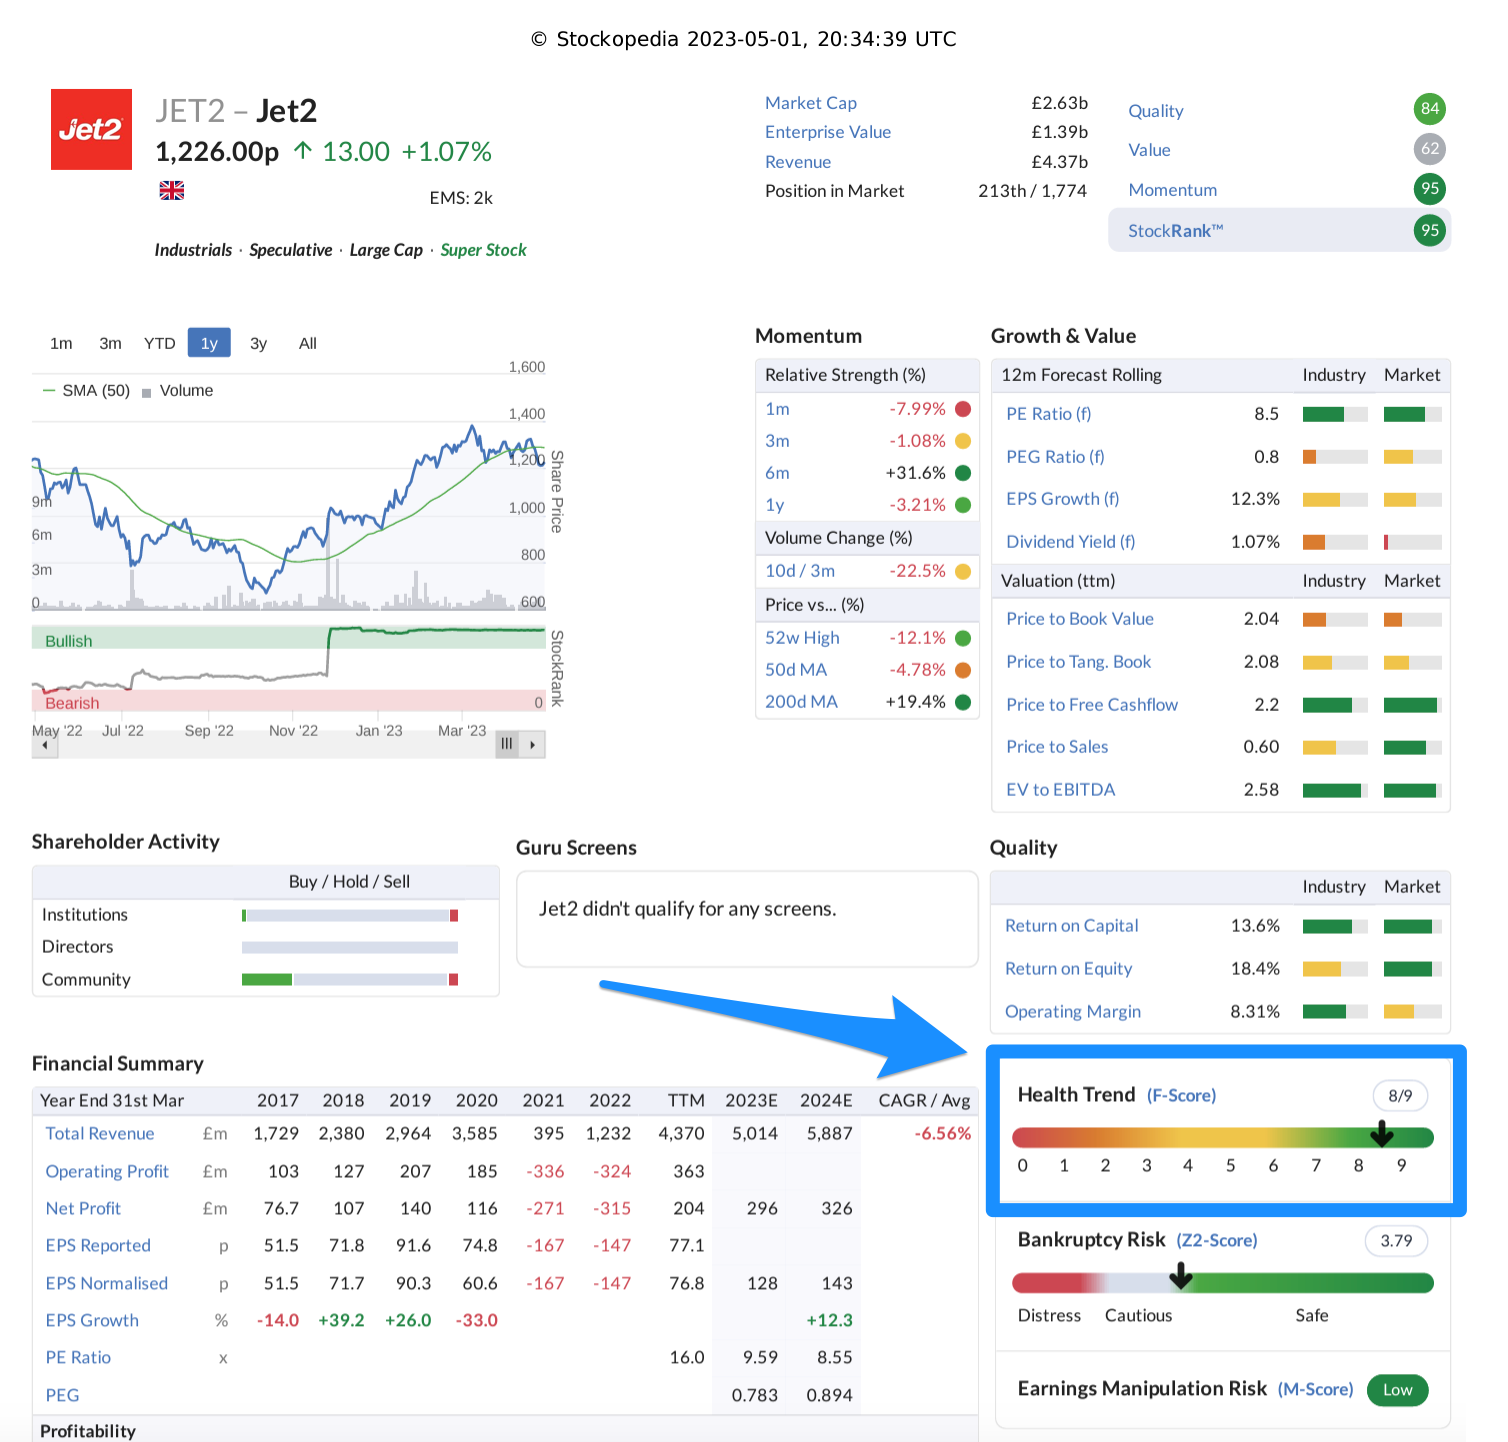Click the right arrow on the chart scrollbar

[x=533, y=744]
